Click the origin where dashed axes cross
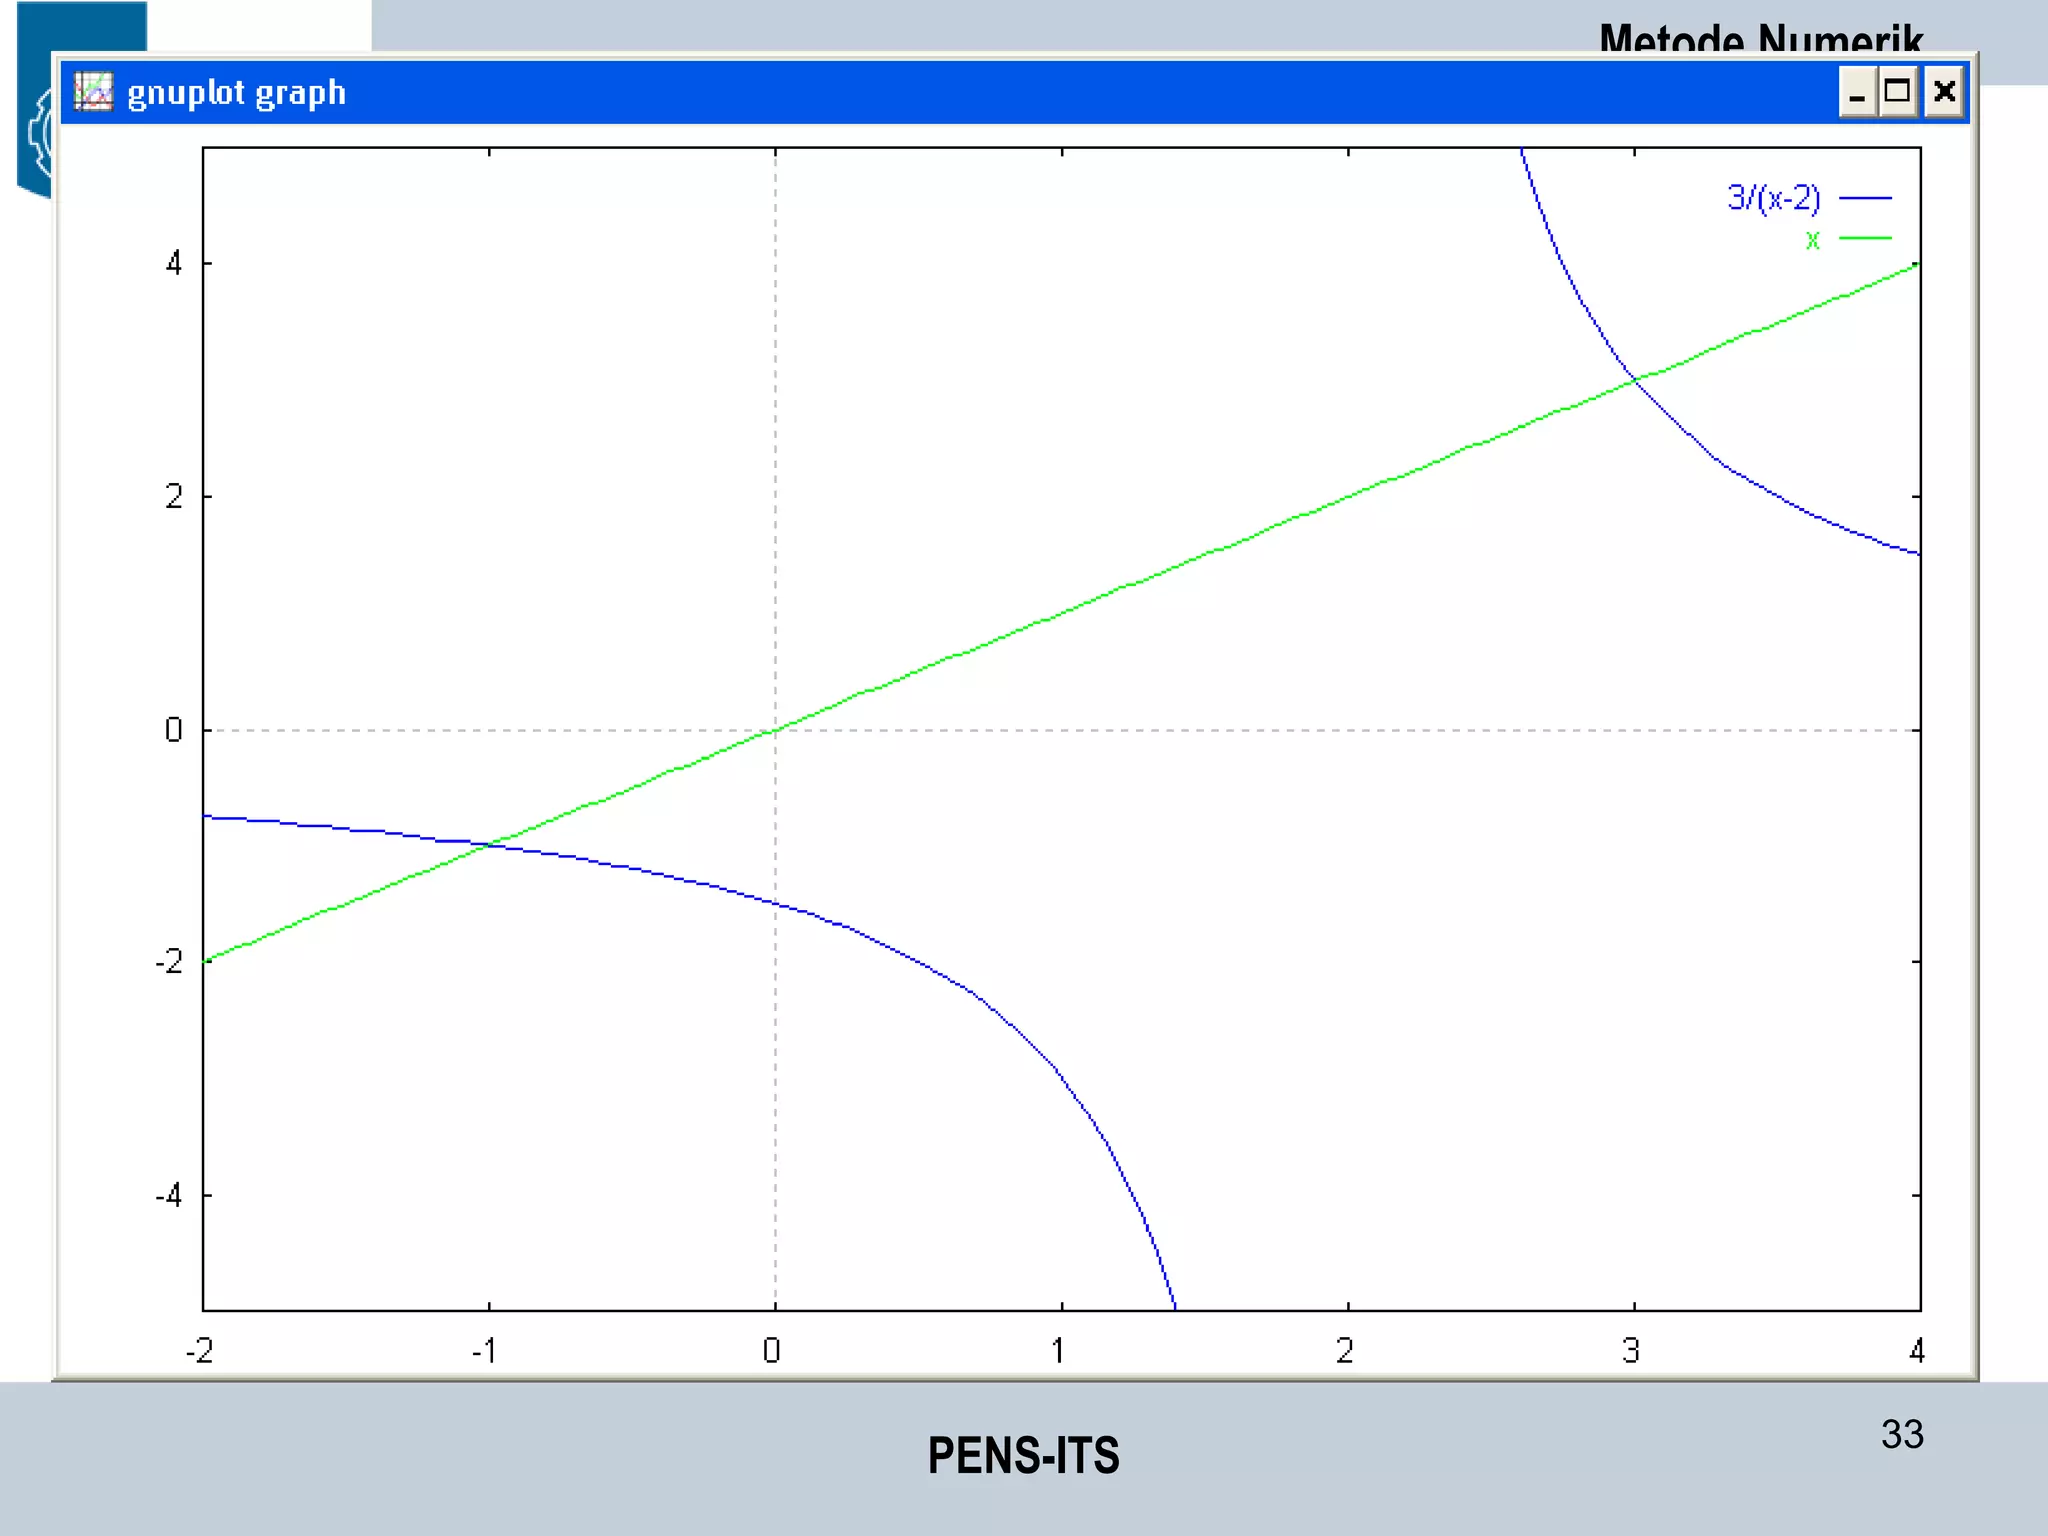The height and width of the screenshot is (1536, 2048). click(x=775, y=730)
